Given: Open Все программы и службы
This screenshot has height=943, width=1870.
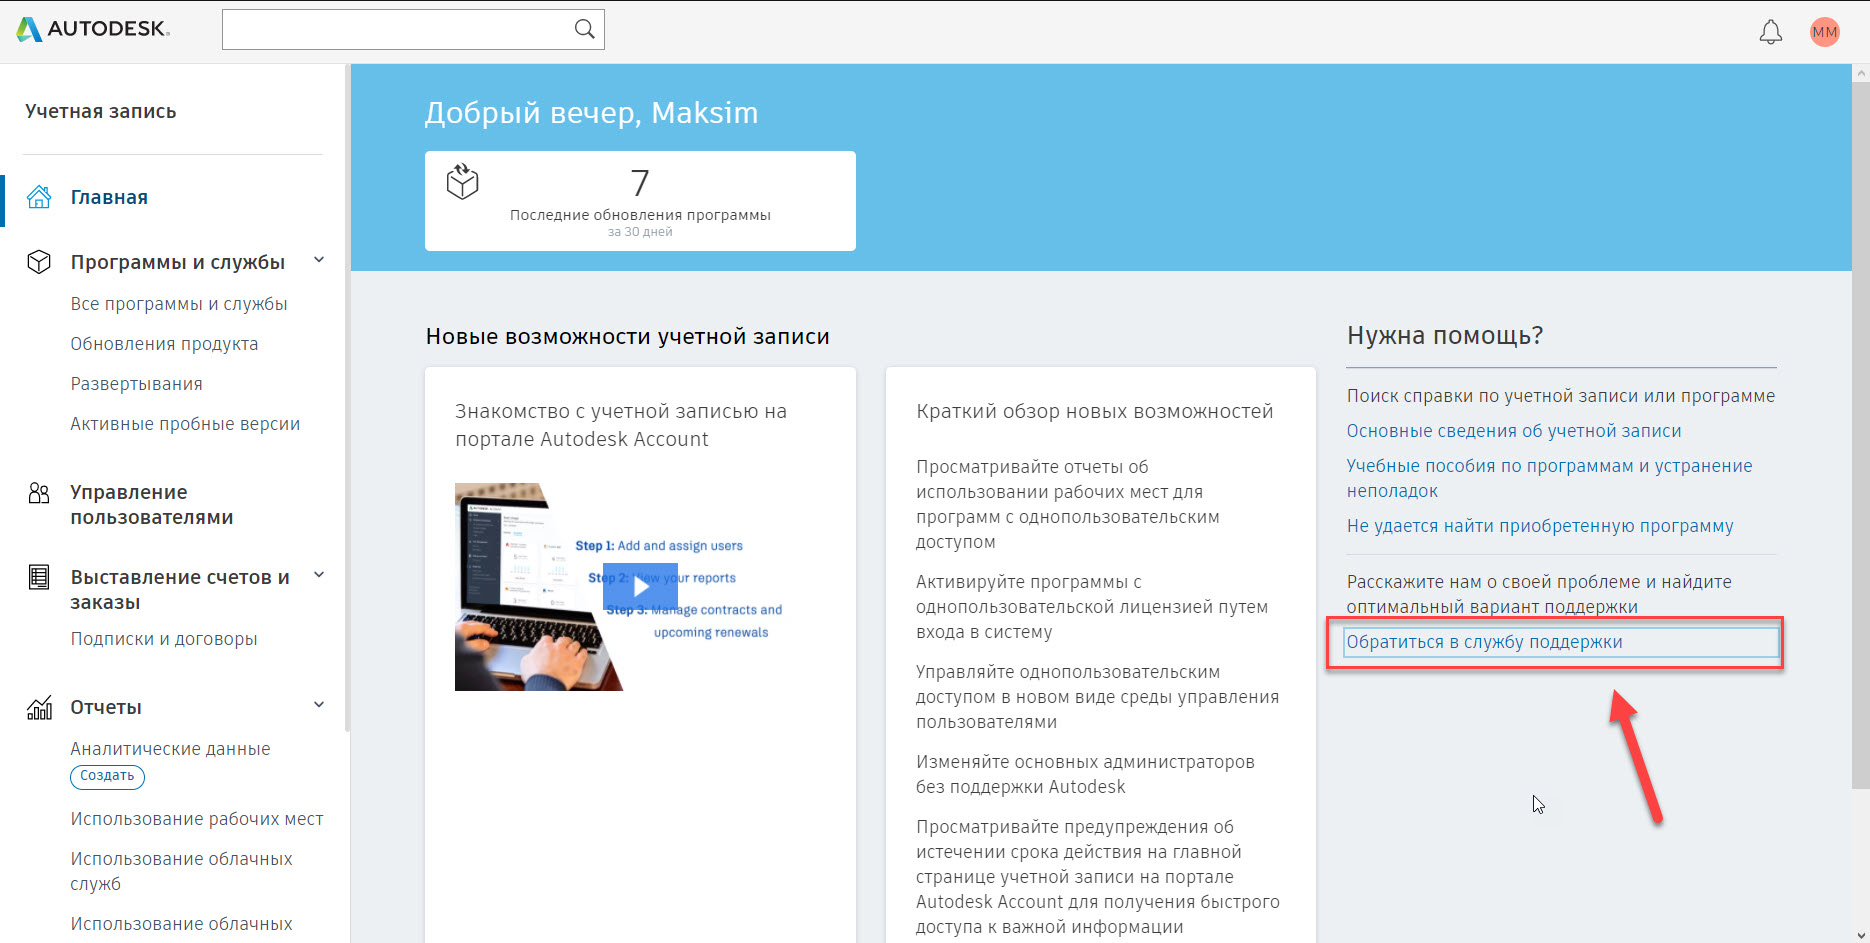Looking at the screenshot, I should [179, 304].
